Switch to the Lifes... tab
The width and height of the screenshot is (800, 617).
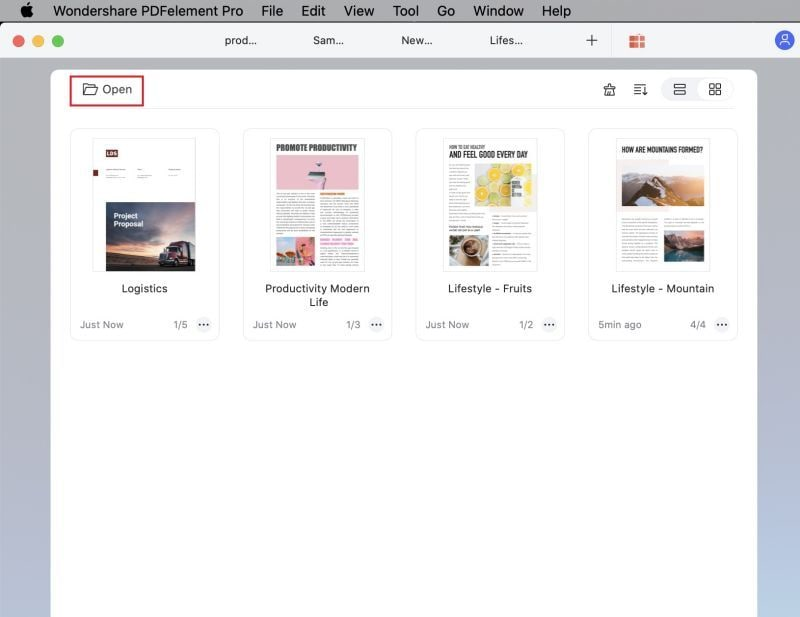(x=506, y=40)
